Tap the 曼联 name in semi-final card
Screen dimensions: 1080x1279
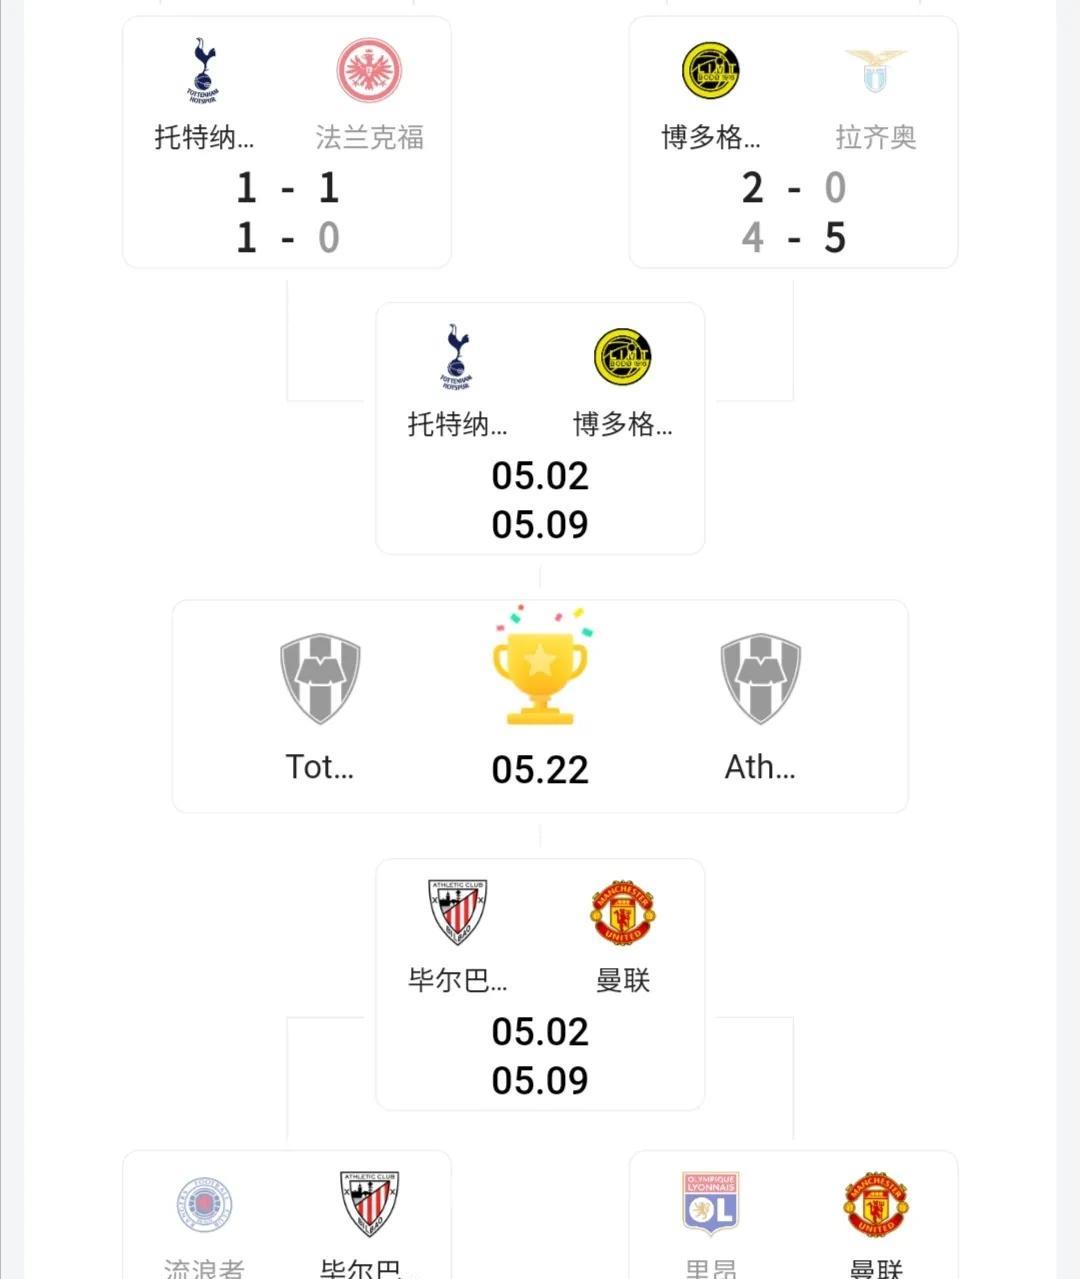click(x=623, y=980)
